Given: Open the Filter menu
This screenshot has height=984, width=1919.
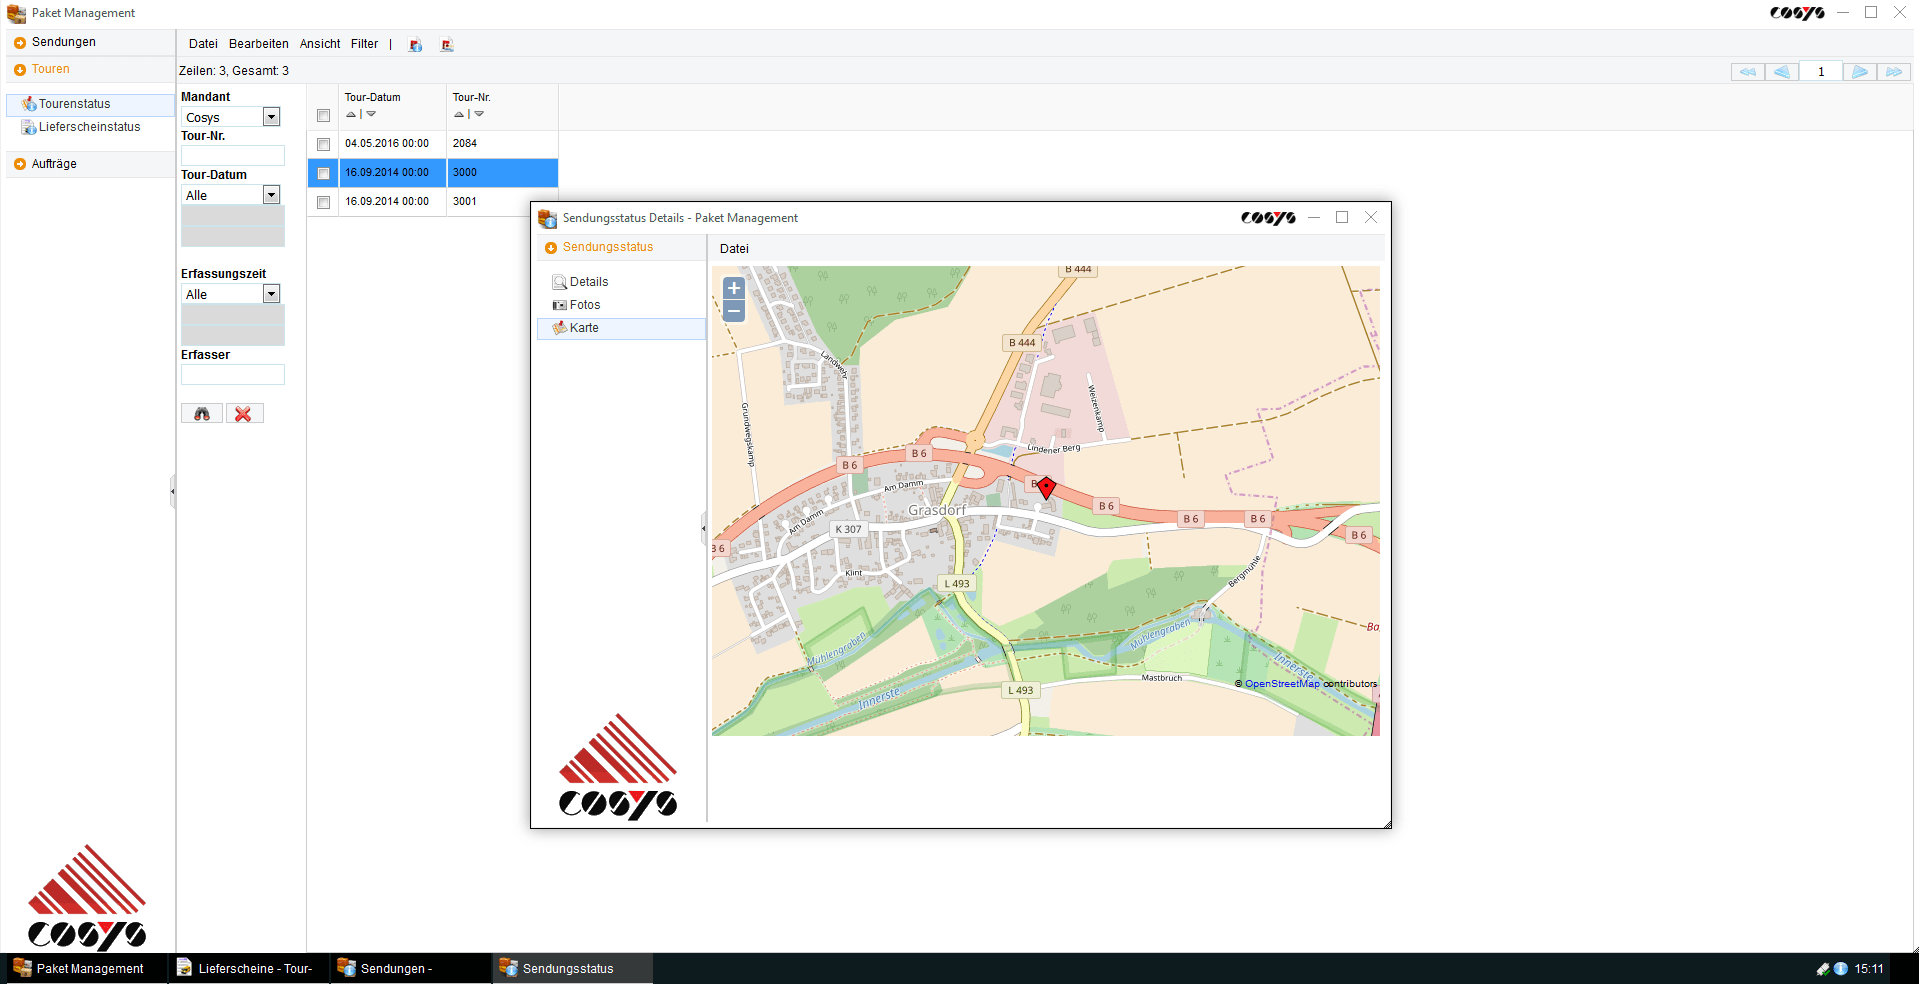Looking at the screenshot, I should (364, 44).
